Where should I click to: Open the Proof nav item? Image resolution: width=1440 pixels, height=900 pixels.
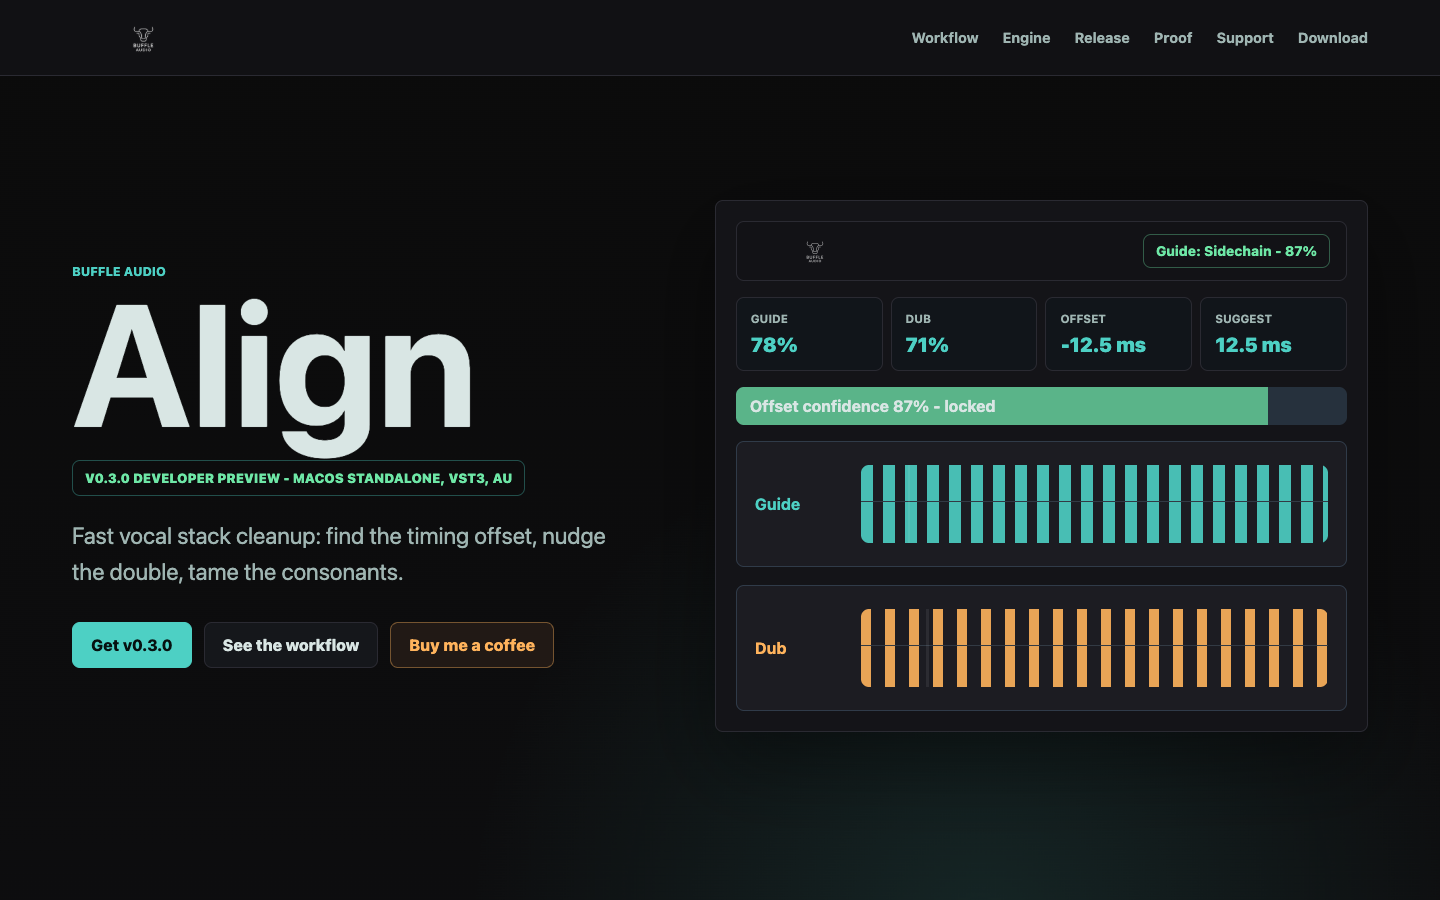coord(1173,38)
